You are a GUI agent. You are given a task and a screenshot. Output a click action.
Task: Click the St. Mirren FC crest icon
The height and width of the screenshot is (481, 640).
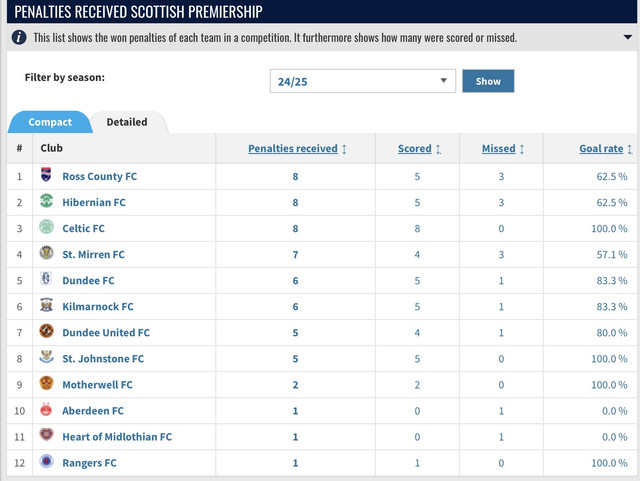46,253
